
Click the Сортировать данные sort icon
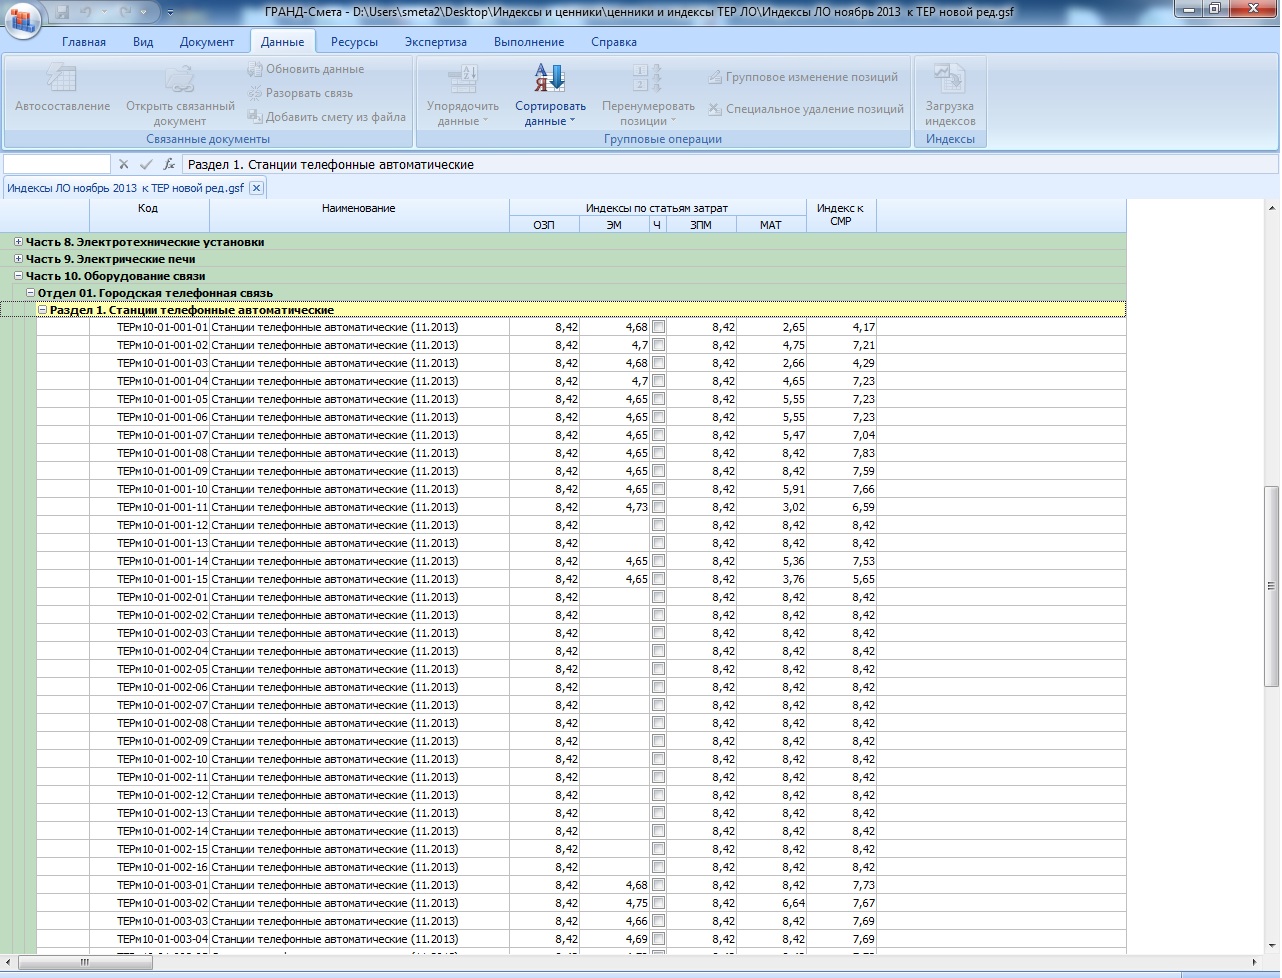click(x=550, y=79)
